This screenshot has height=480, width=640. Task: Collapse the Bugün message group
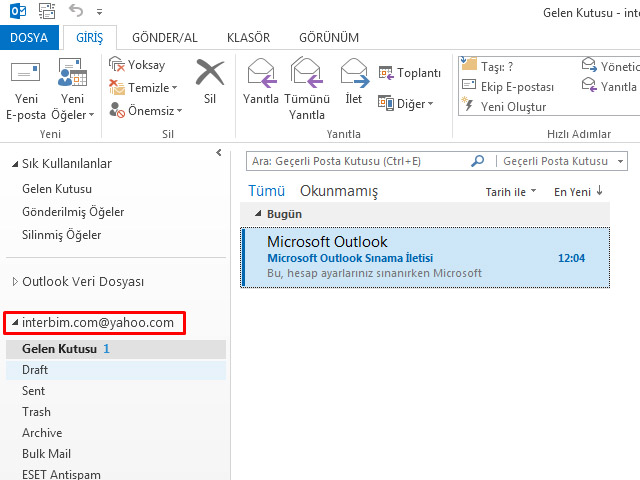coord(258,214)
